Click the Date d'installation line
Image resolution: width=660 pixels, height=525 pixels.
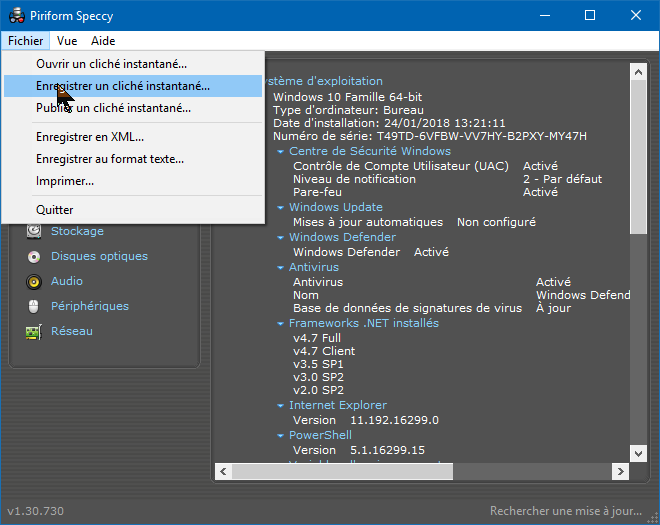pyautogui.click(x=389, y=123)
